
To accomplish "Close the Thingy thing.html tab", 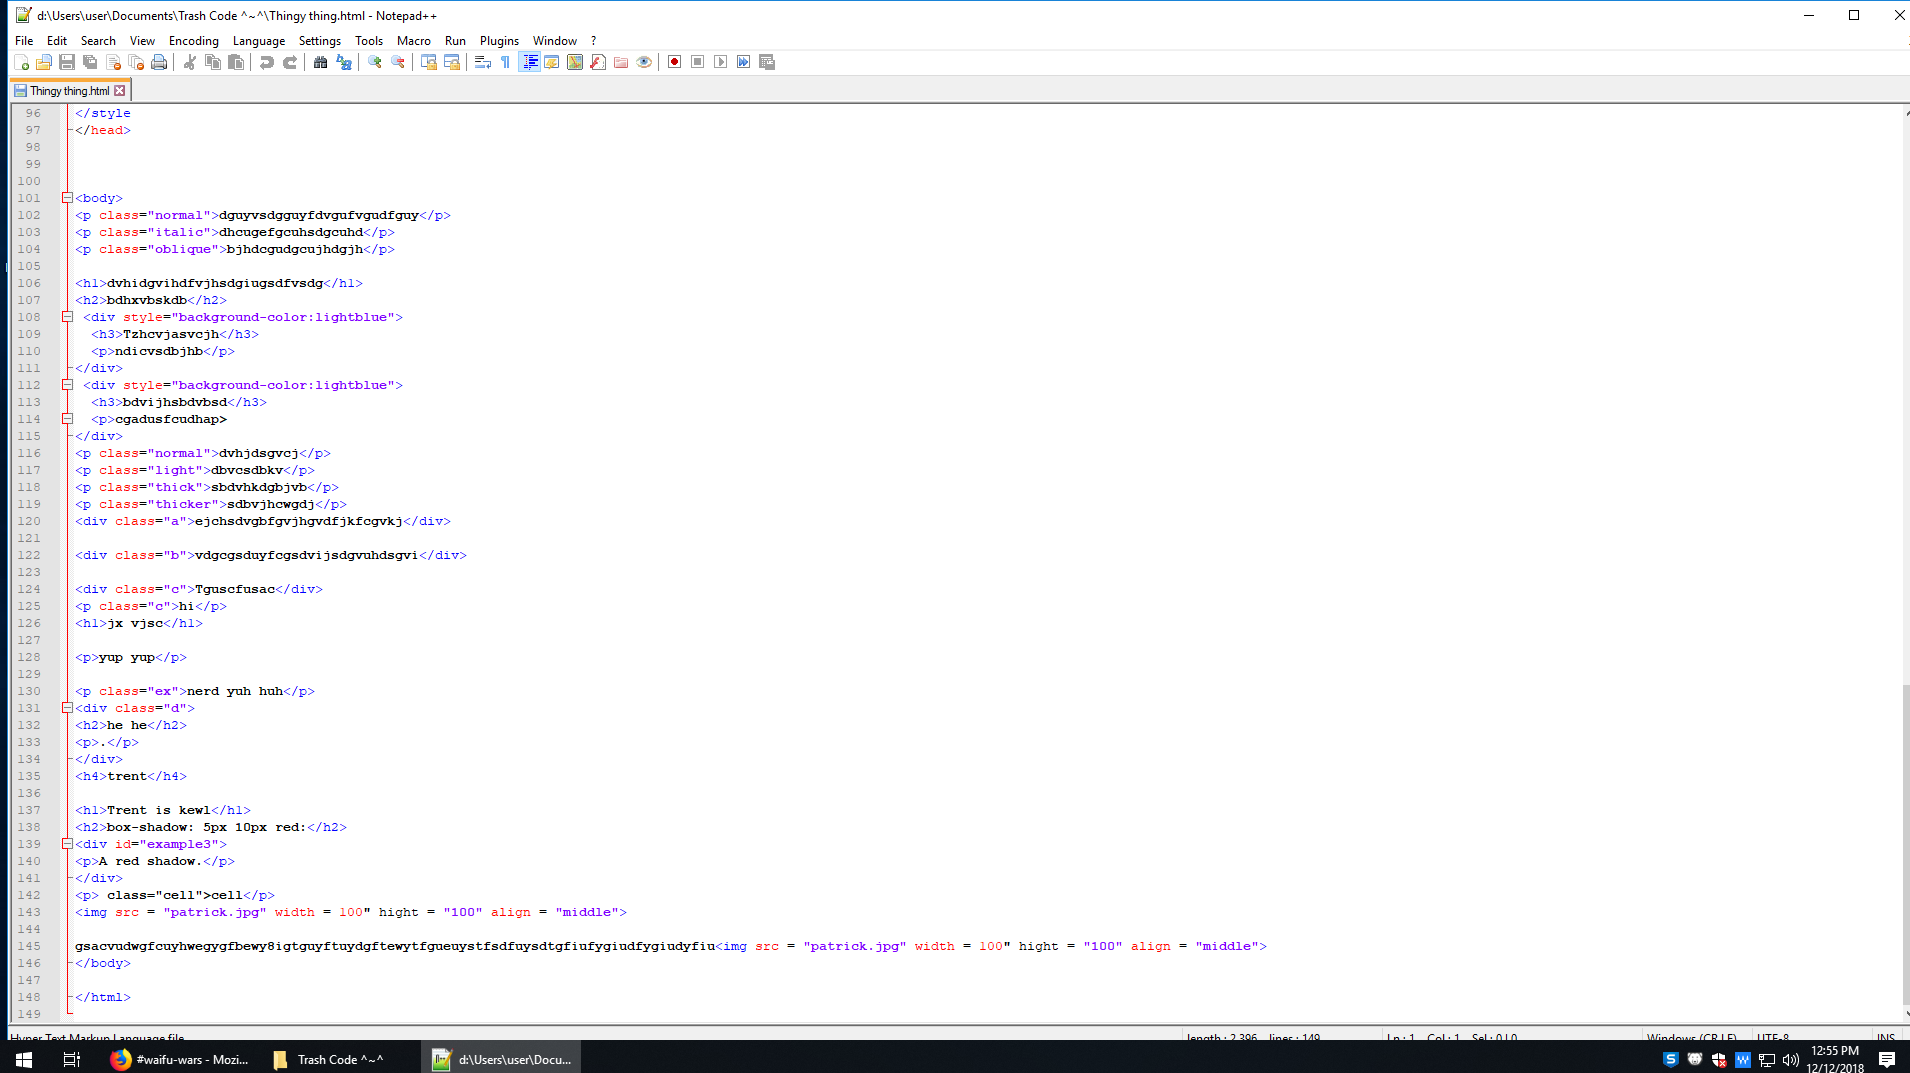I will (120, 91).
